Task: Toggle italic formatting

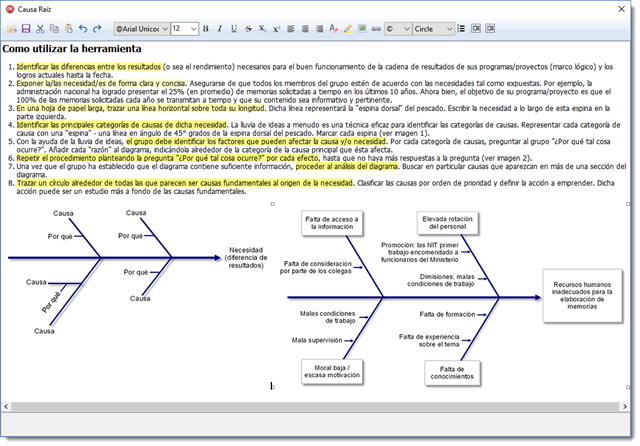Action: (x=220, y=29)
